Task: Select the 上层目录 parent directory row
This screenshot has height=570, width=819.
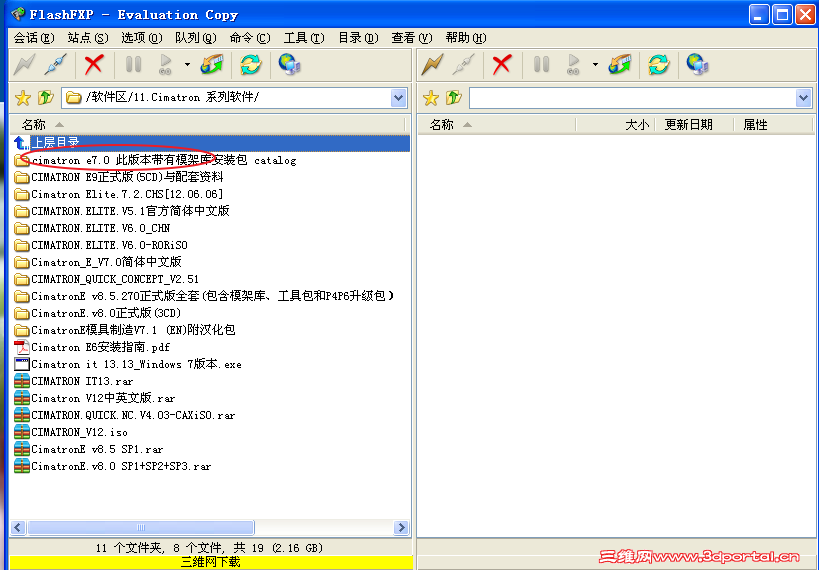Action: click(x=210, y=143)
